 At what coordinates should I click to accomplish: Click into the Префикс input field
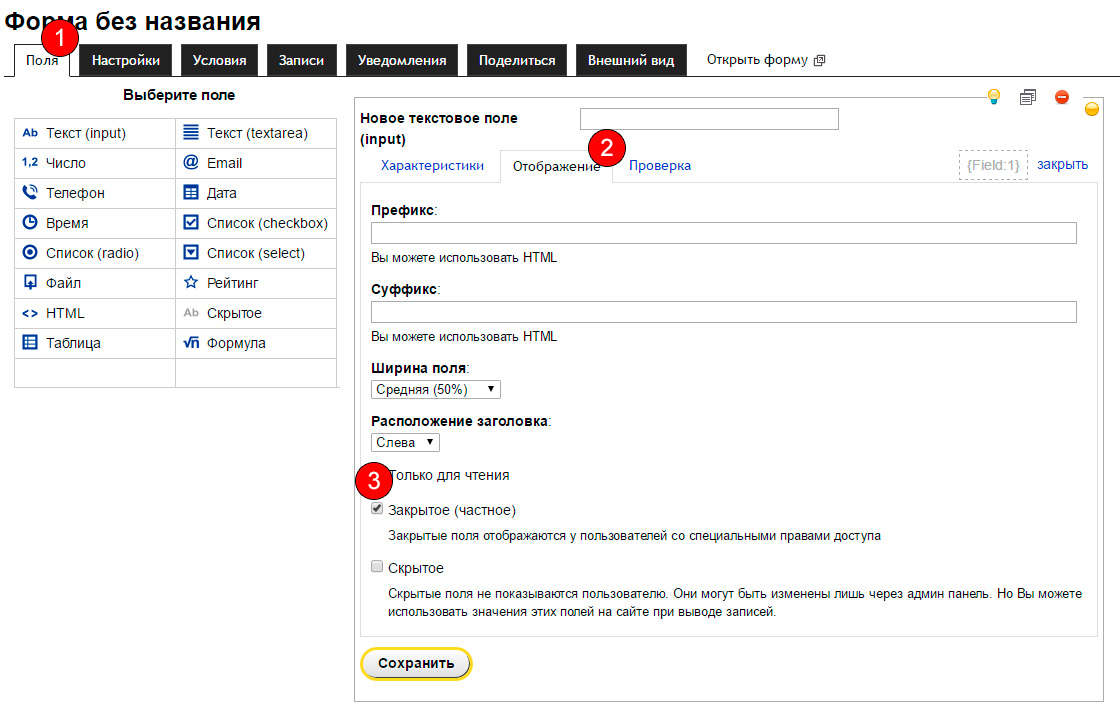[723, 233]
